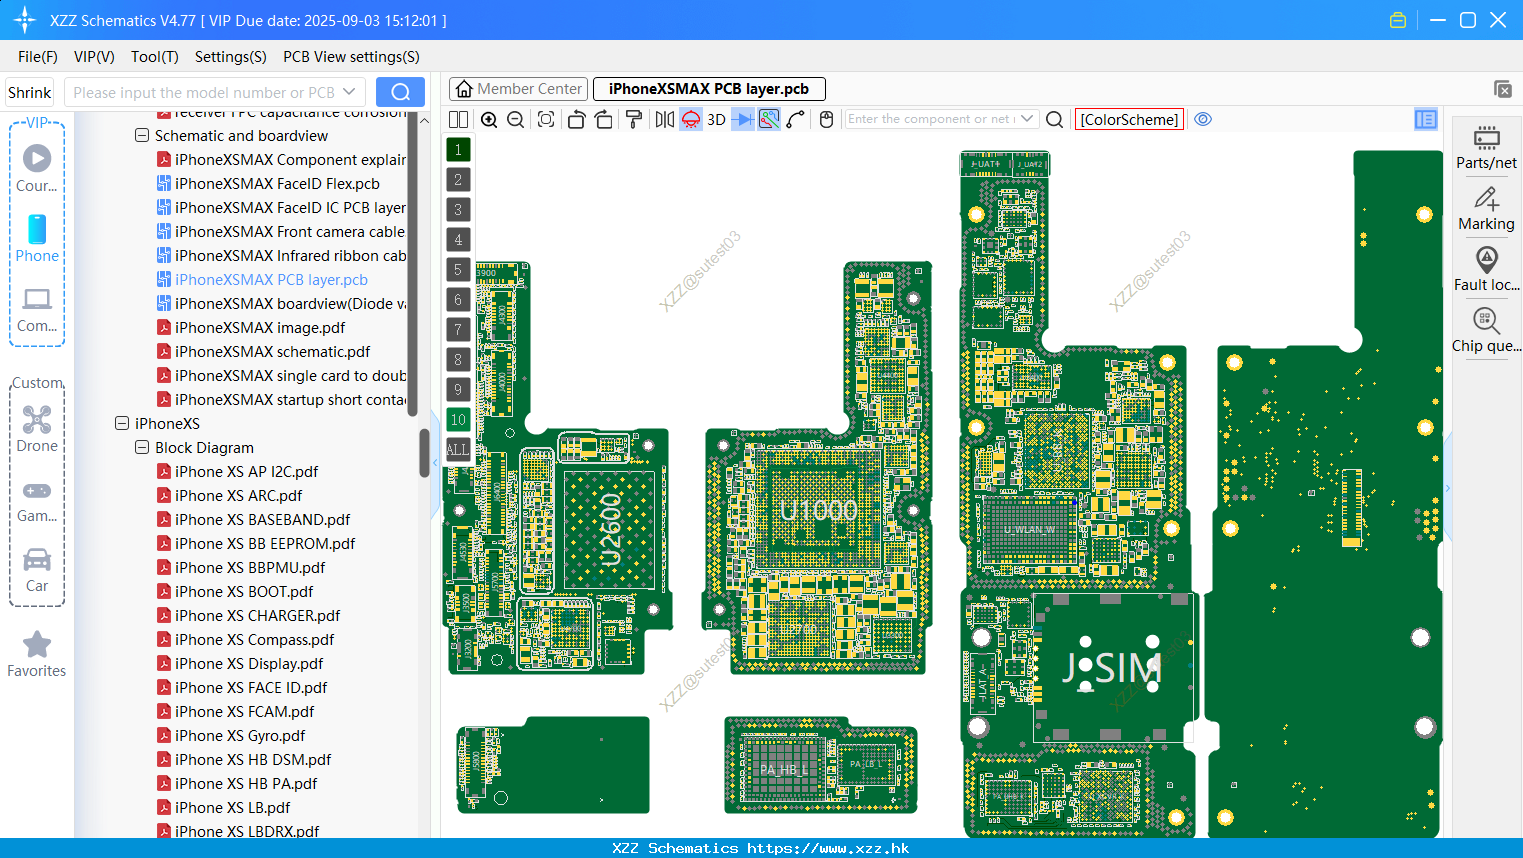
Task: Click the file tree vertical scrollbar
Action: [424, 453]
